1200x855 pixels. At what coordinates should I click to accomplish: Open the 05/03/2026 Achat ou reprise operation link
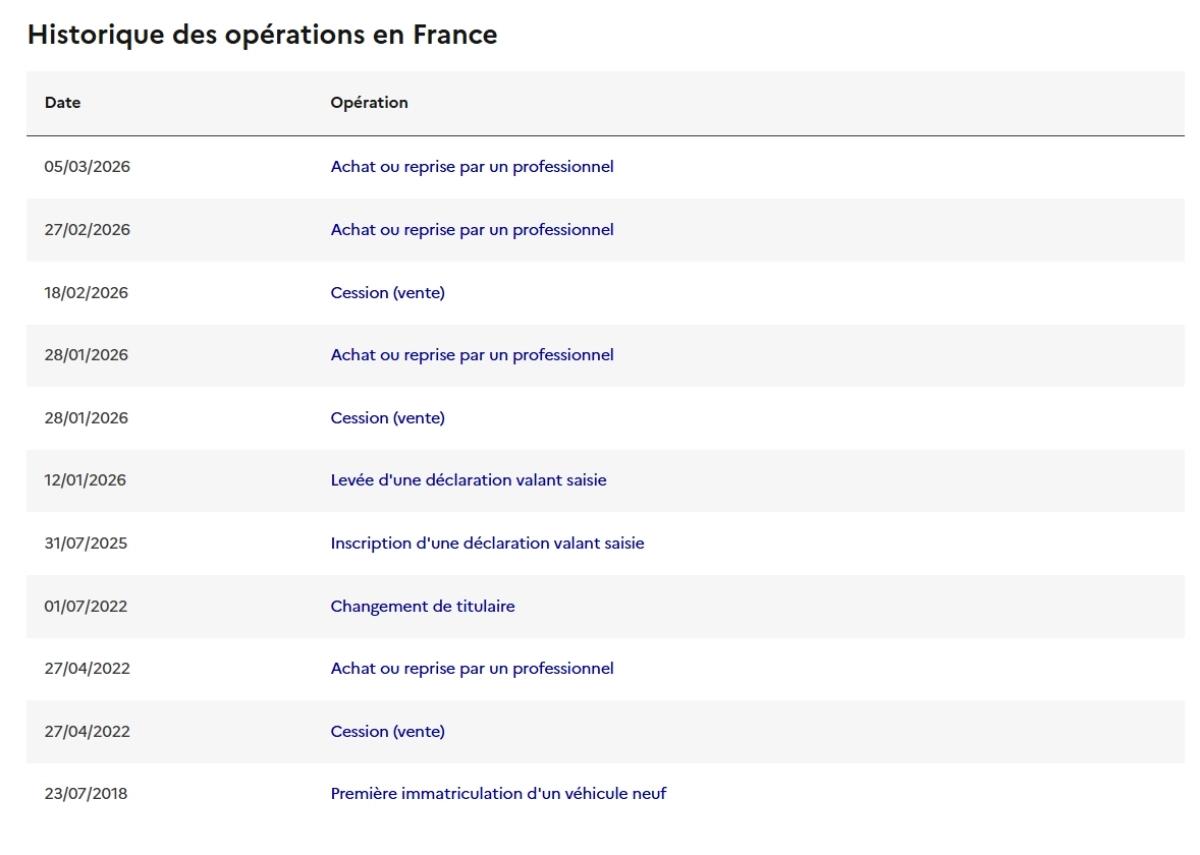click(x=471, y=167)
